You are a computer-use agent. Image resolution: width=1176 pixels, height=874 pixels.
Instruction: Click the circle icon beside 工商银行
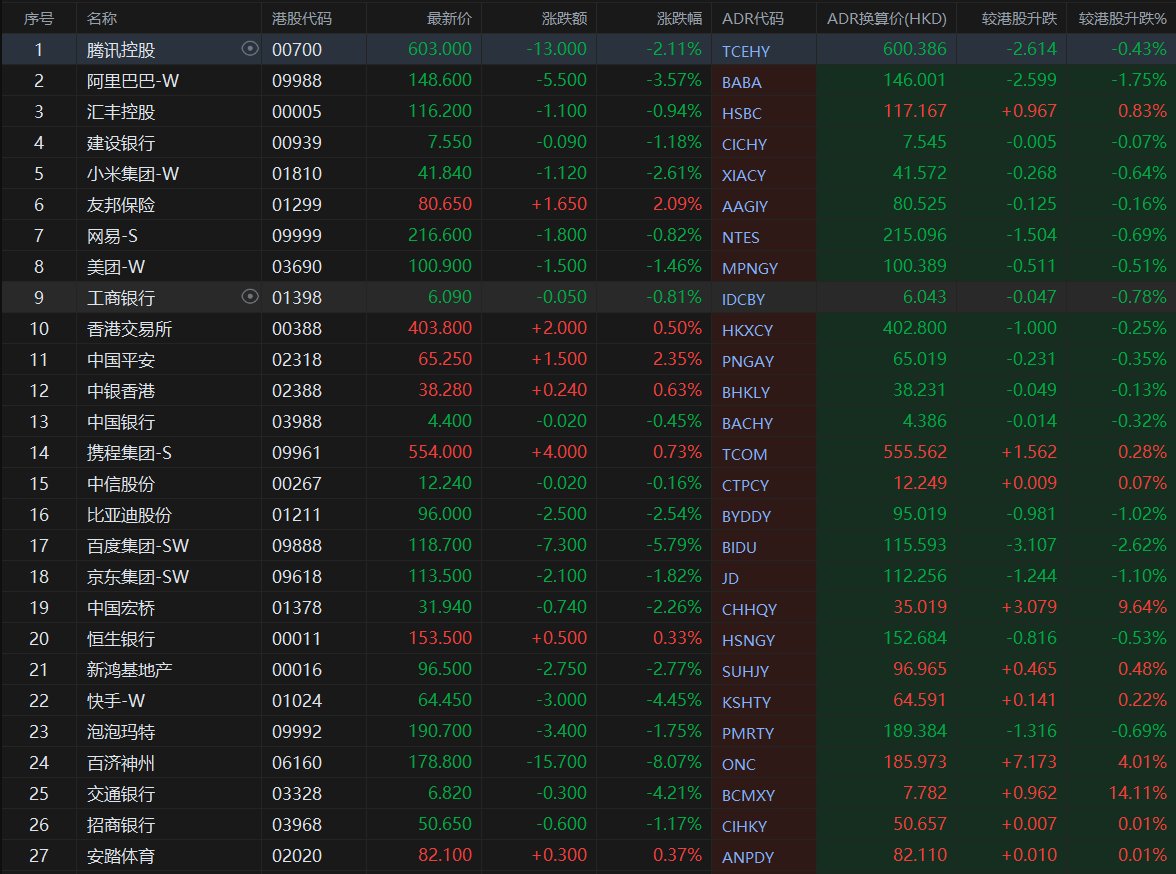(250, 297)
